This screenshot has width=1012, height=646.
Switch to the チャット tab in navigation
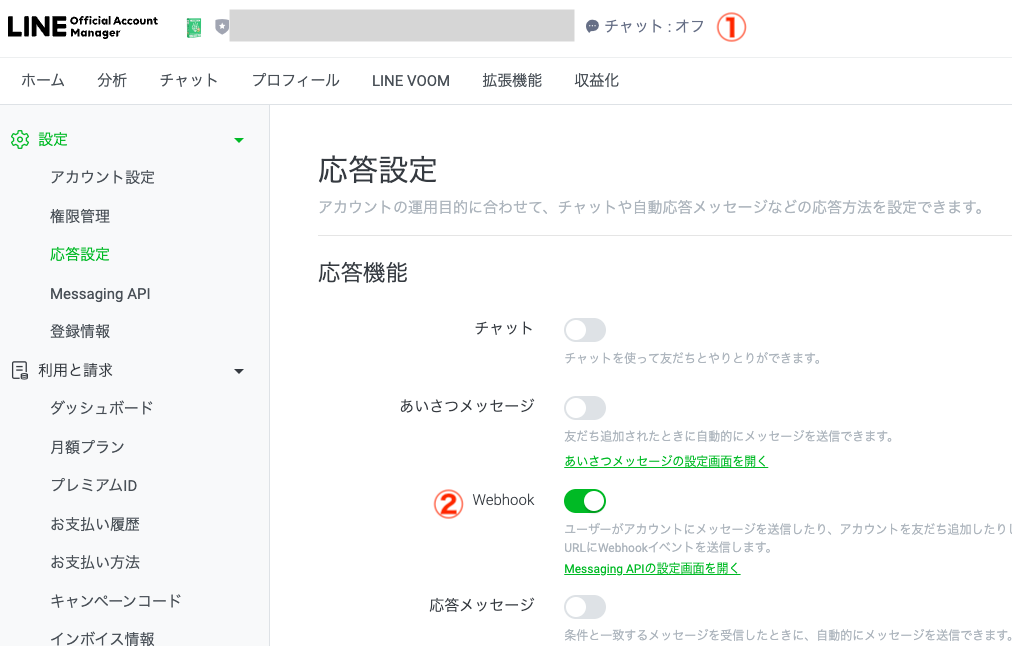[x=188, y=81]
